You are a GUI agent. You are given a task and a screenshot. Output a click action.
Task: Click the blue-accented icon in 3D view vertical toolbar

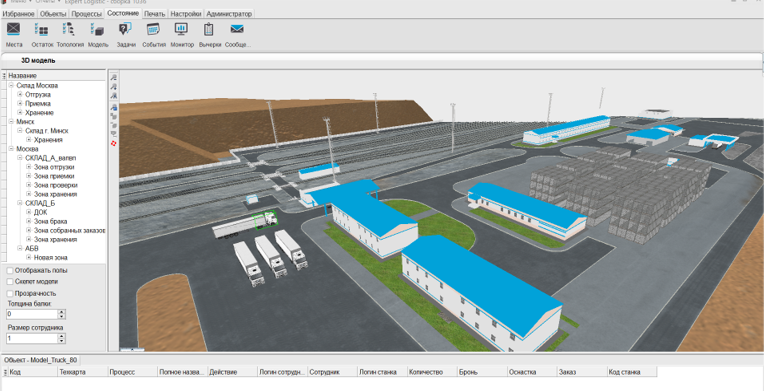(x=114, y=107)
